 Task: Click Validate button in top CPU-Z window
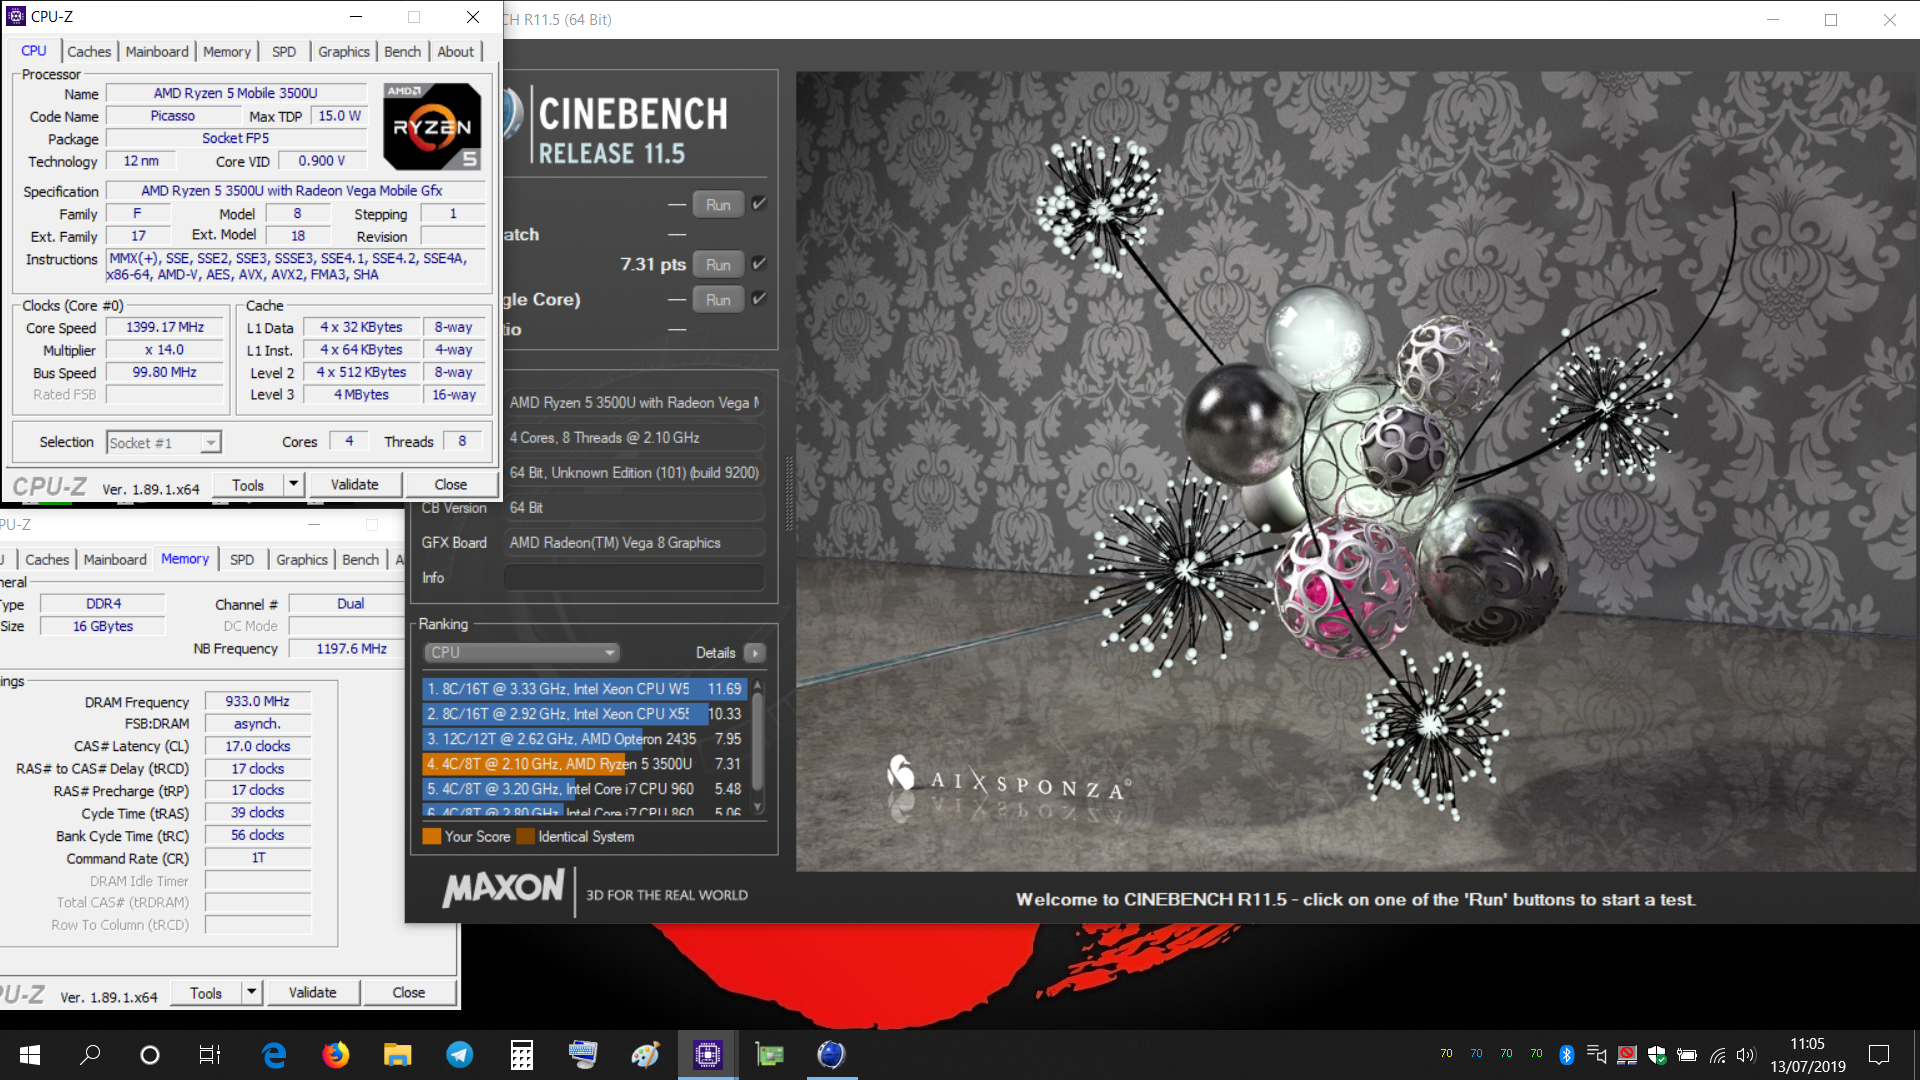355,485
